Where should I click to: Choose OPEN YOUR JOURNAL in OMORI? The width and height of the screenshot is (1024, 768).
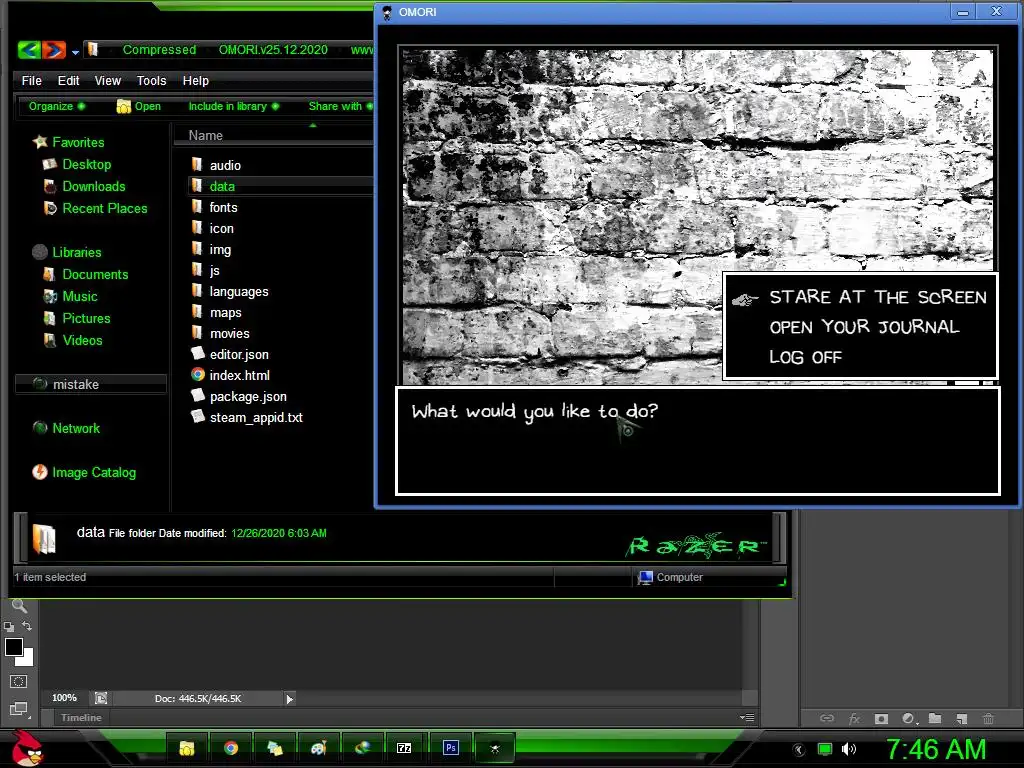tap(864, 327)
